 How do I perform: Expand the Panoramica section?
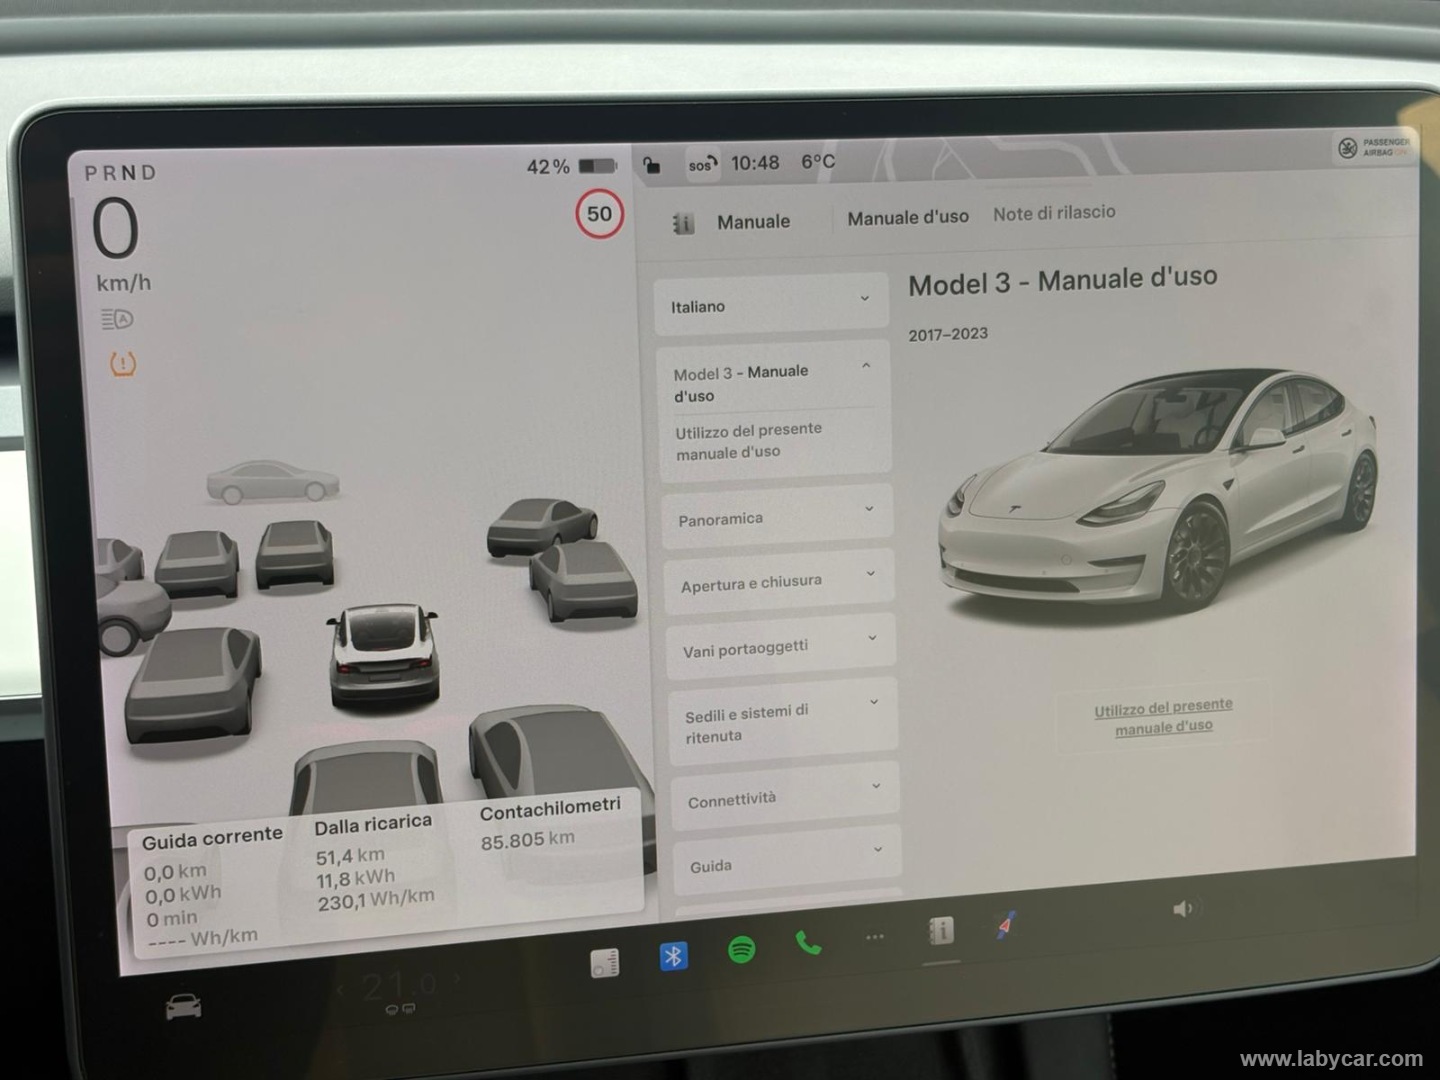pyautogui.click(x=776, y=516)
